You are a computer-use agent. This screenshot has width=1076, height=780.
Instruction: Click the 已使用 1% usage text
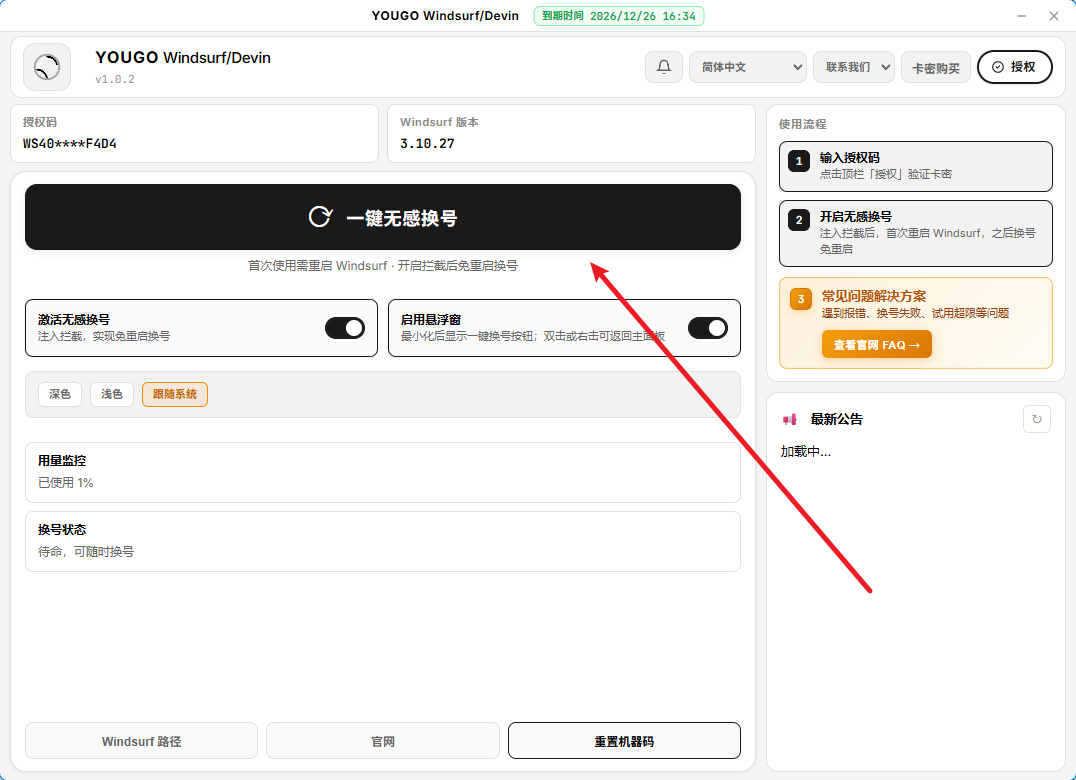point(66,482)
